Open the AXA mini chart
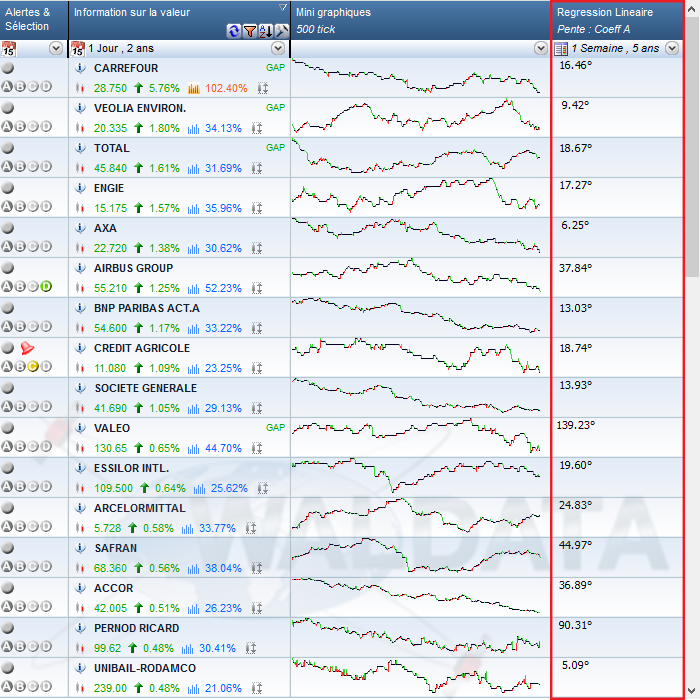This screenshot has width=700, height=700. (416, 236)
